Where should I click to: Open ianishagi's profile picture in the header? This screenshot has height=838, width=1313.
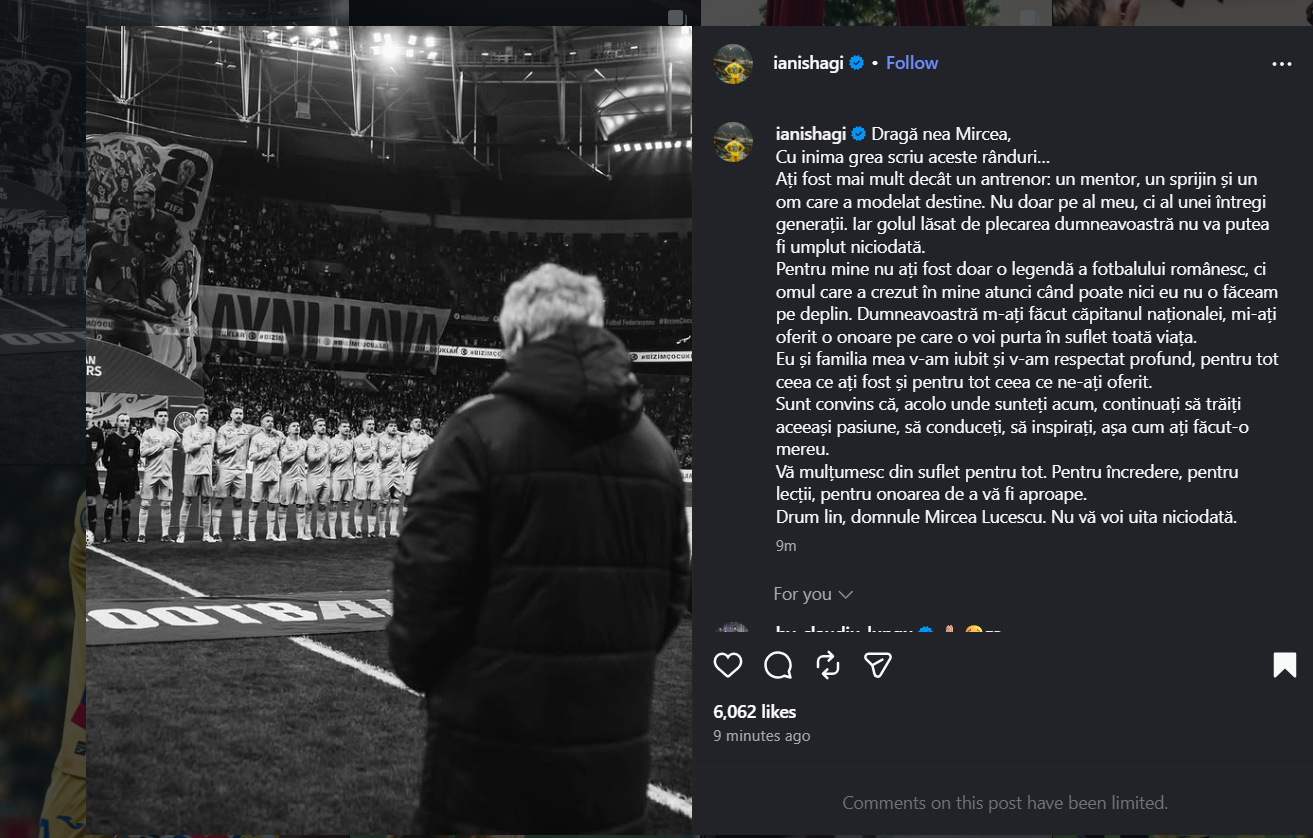733,64
